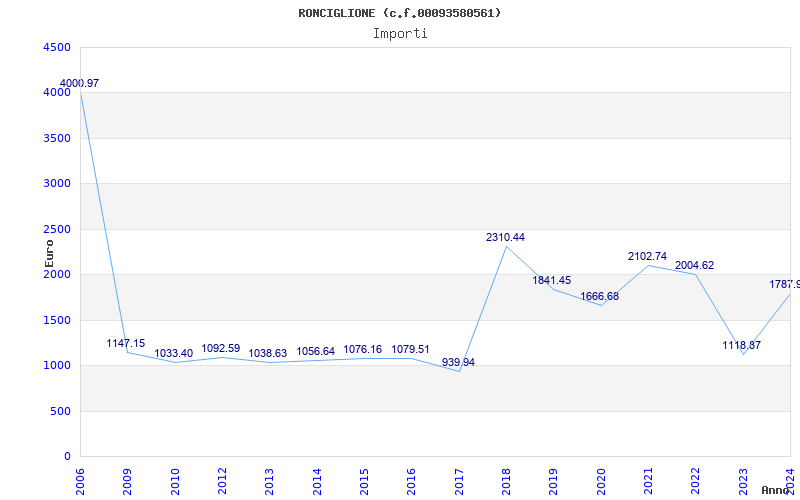Click the x-axis year 2023

coord(743,482)
